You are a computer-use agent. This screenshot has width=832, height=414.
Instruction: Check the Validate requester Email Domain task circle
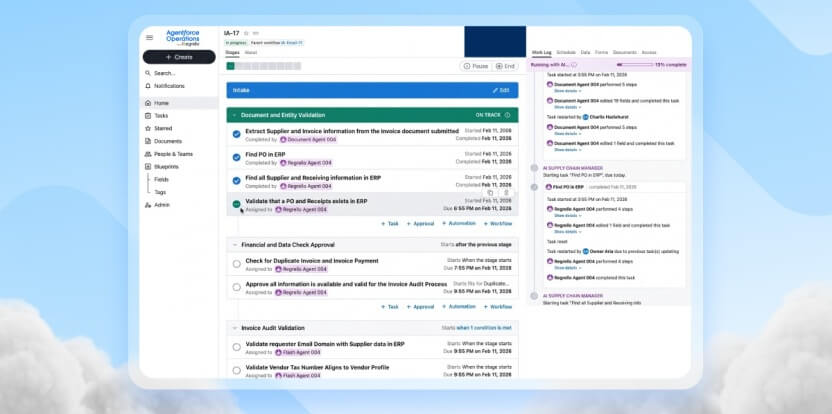237,347
